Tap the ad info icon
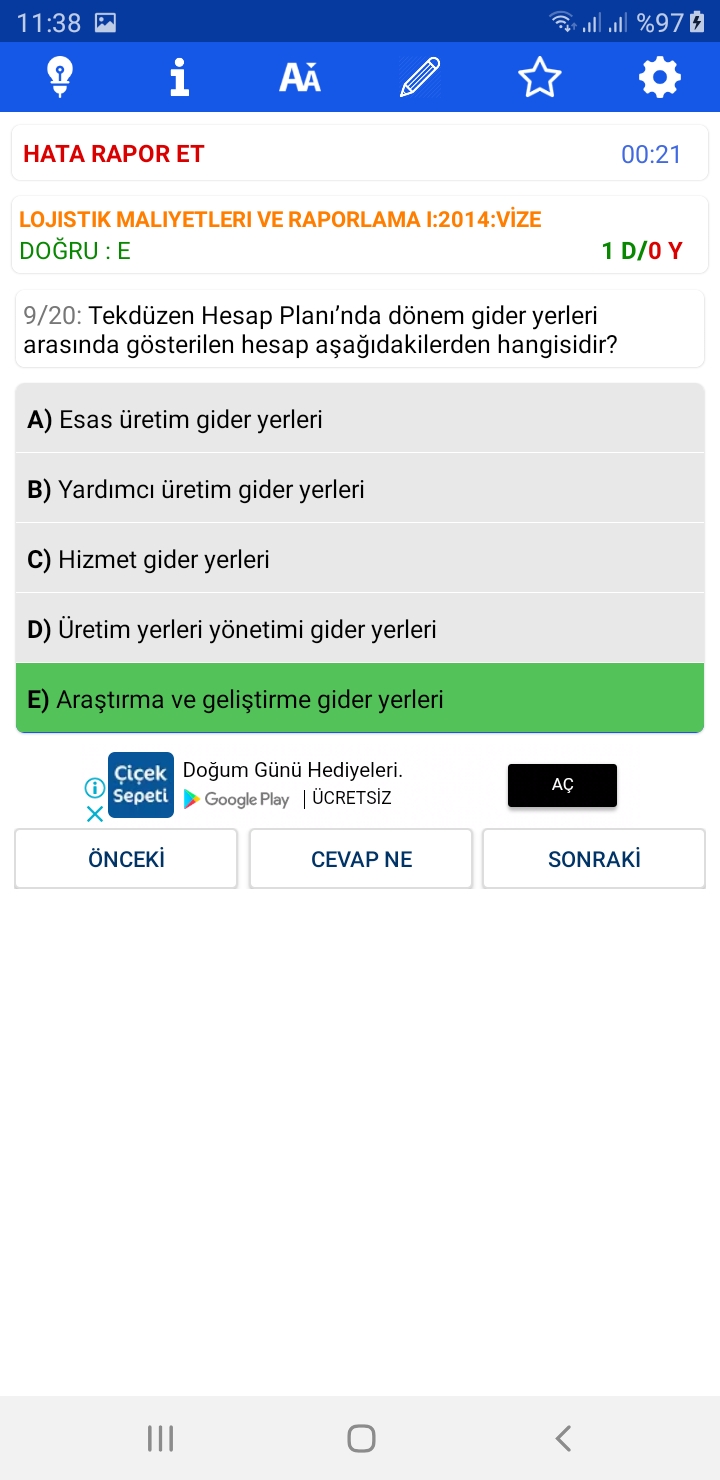The width and height of the screenshot is (720, 1480). [94, 788]
